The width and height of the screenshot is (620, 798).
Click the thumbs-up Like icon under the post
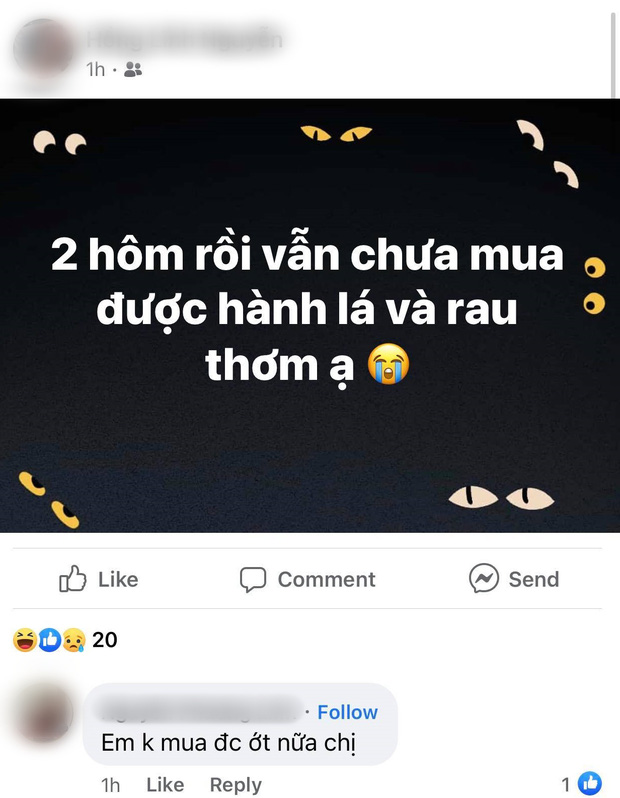(x=73, y=579)
